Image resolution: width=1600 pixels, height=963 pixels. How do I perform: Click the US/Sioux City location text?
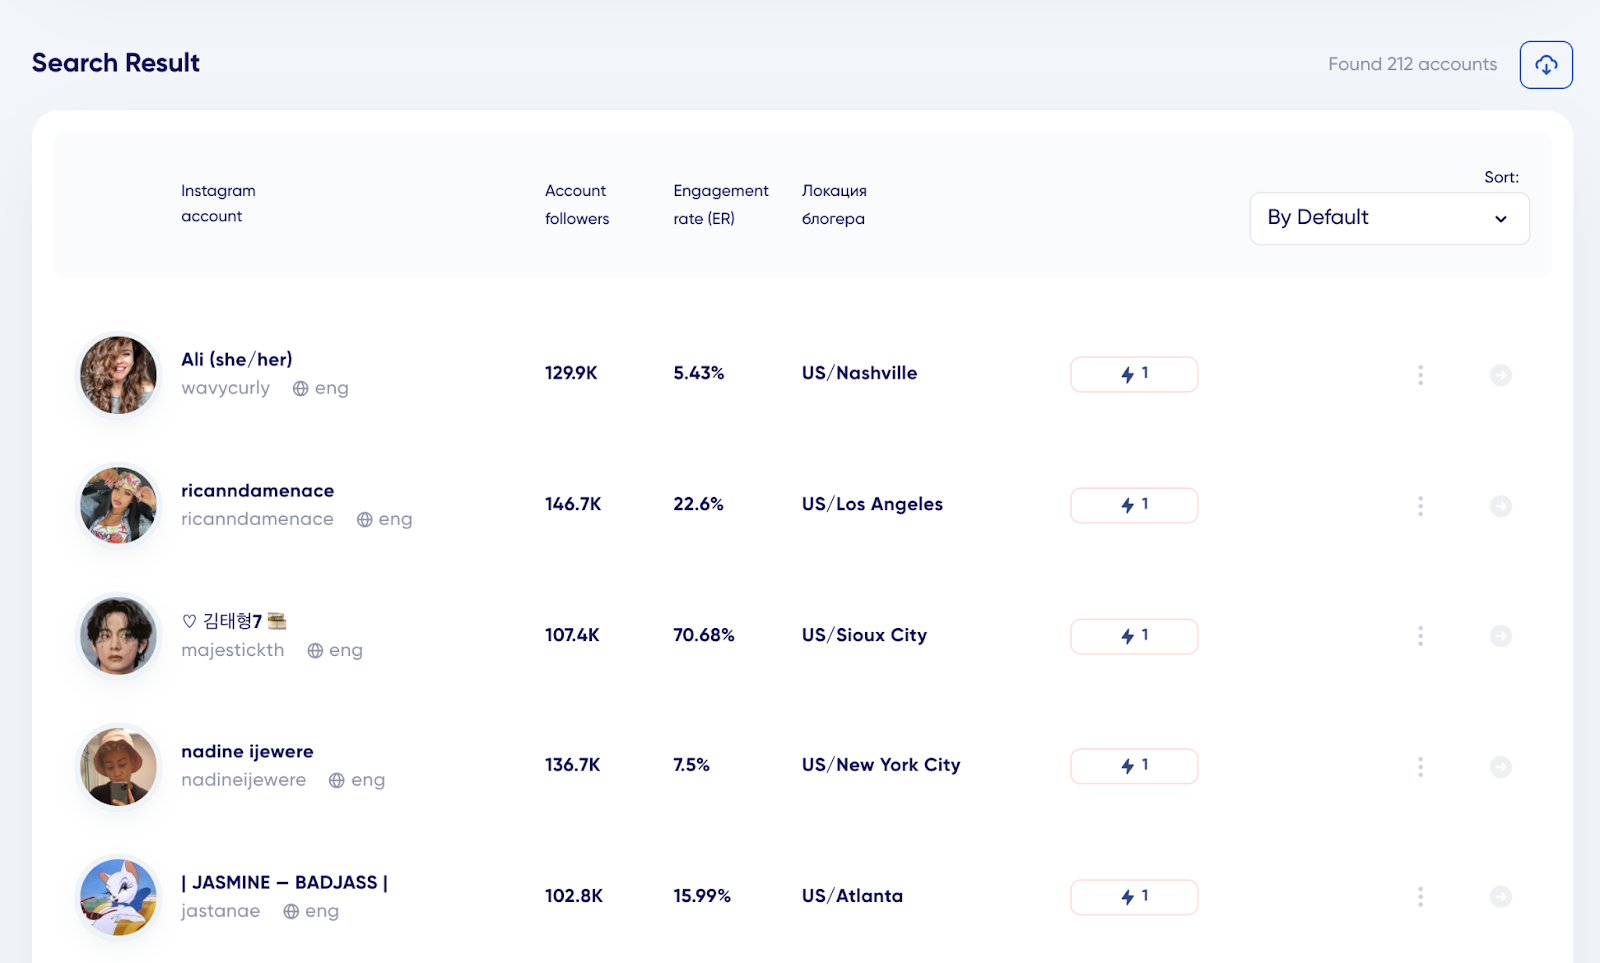864,635
